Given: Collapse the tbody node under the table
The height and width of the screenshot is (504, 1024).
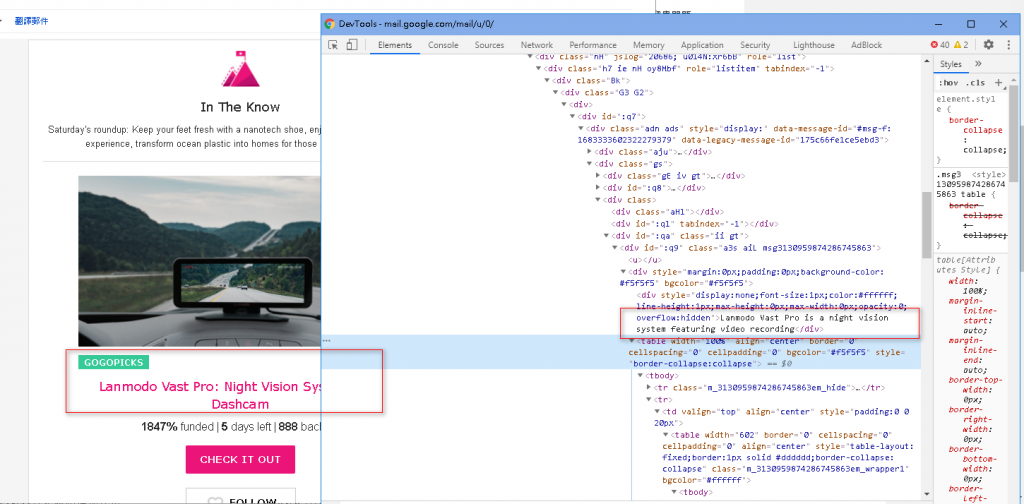Looking at the screenshot, I should tap(640, 376).
